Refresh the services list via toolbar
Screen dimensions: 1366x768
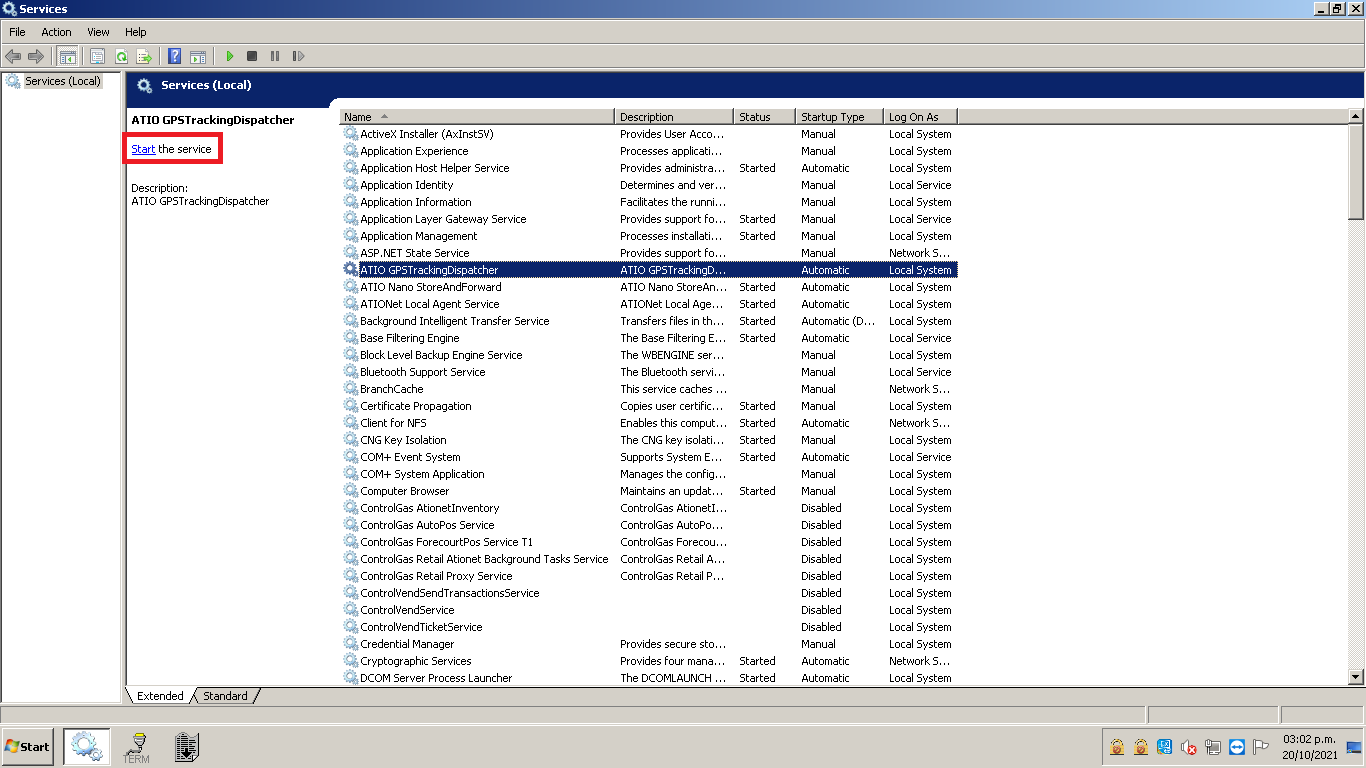(x=121, y=57)
